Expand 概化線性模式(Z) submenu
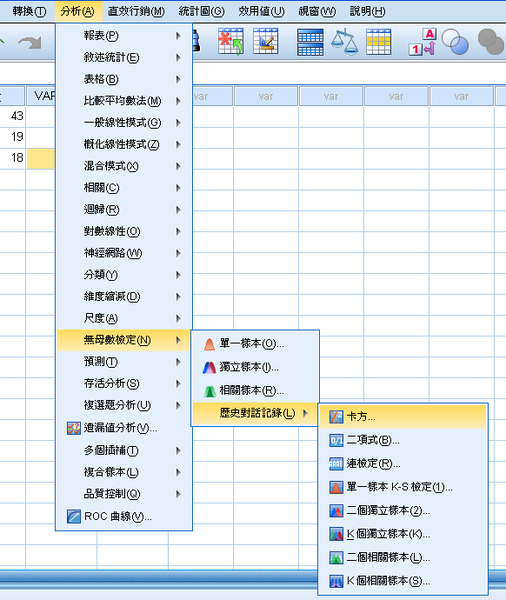 124,145
